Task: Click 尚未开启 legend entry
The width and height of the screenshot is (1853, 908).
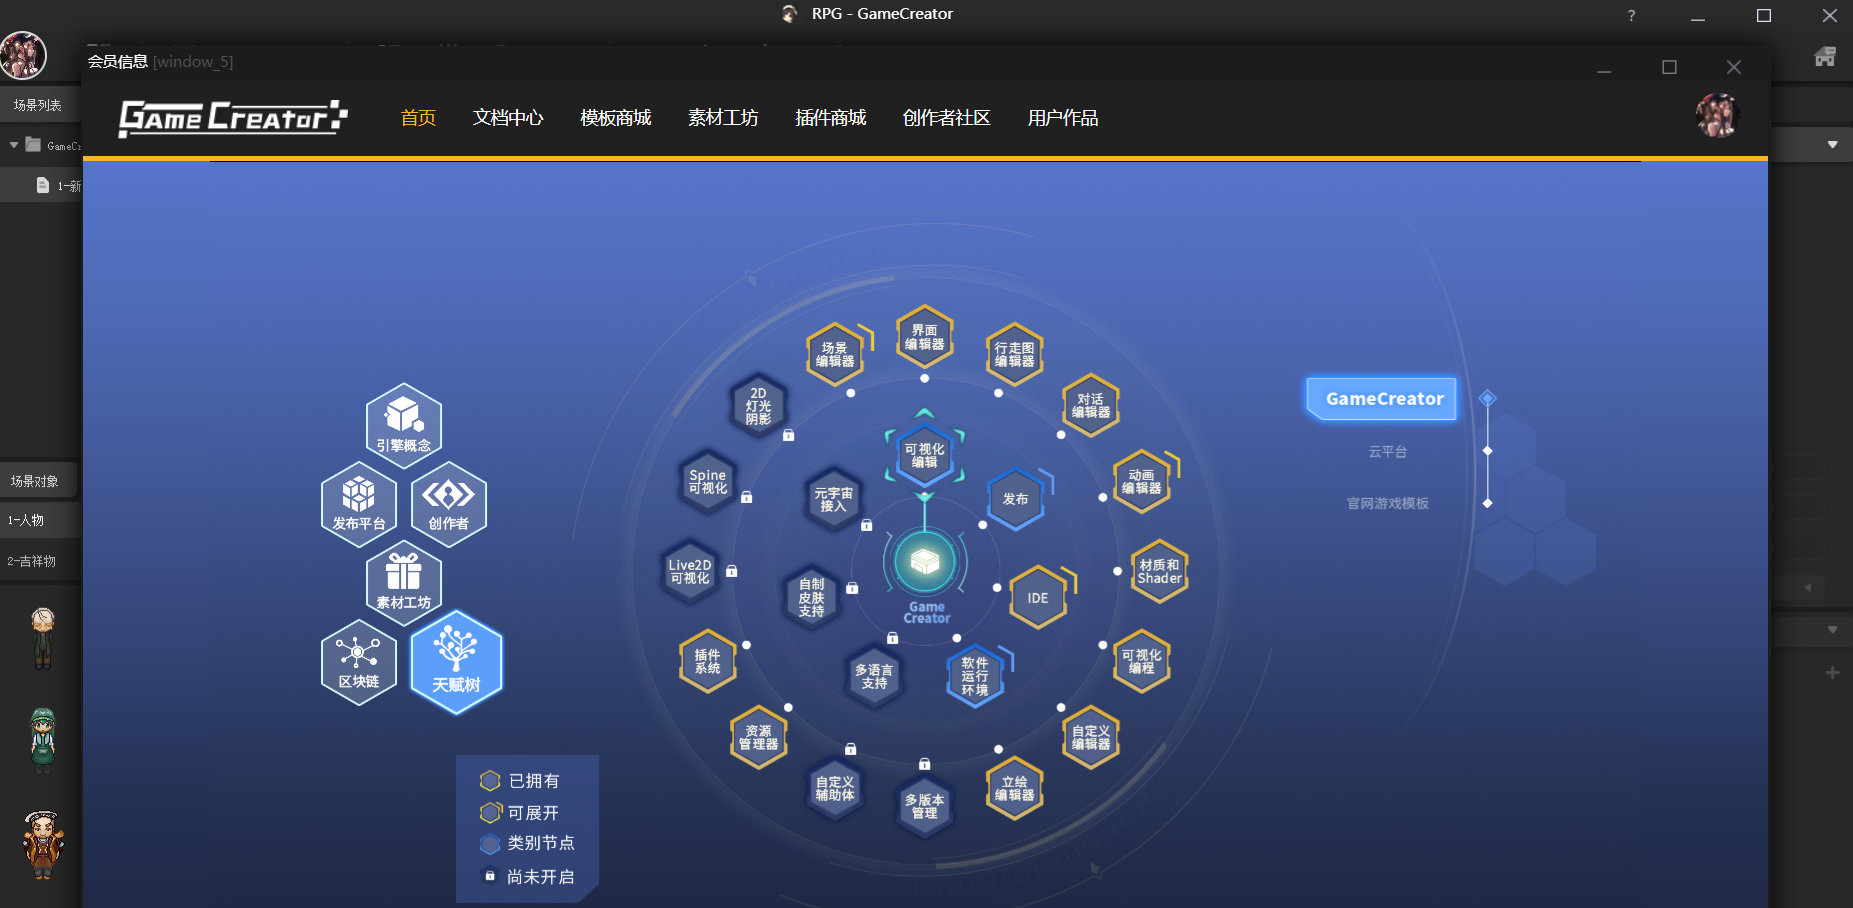Action: click(x=527, y=877)
